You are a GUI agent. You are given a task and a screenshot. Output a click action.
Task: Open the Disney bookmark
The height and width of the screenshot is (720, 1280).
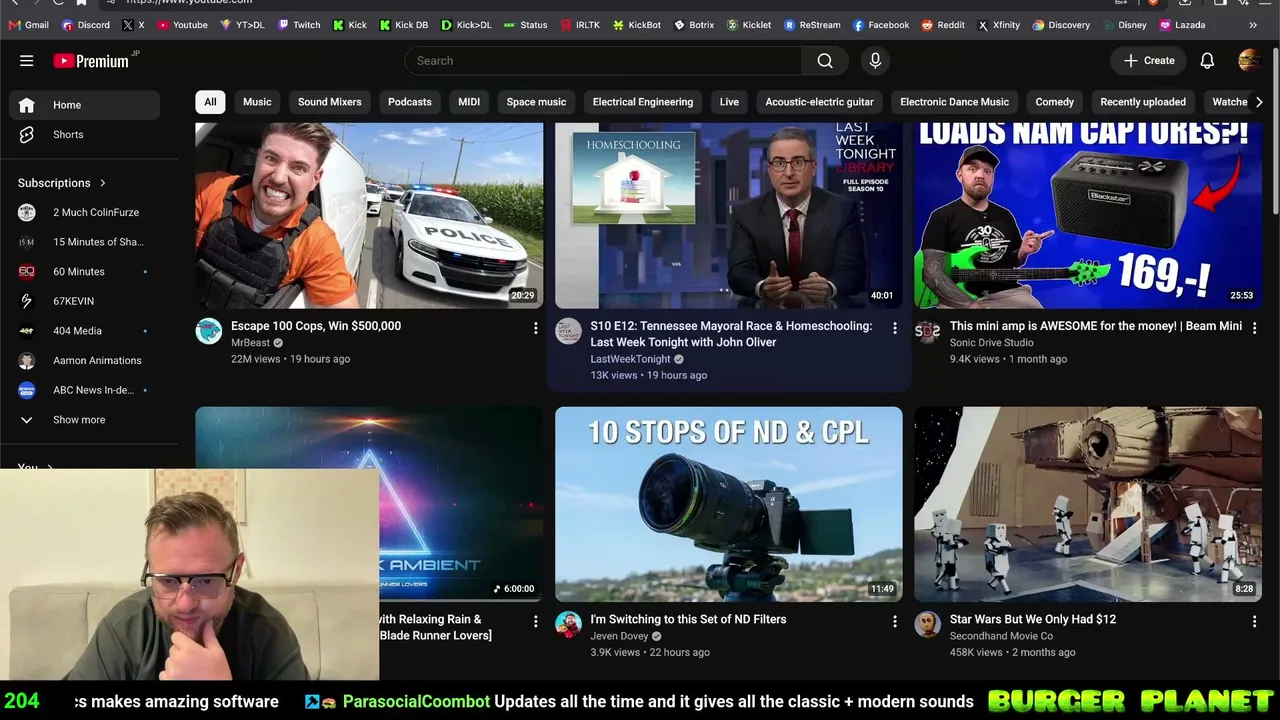click(1124, 25)
